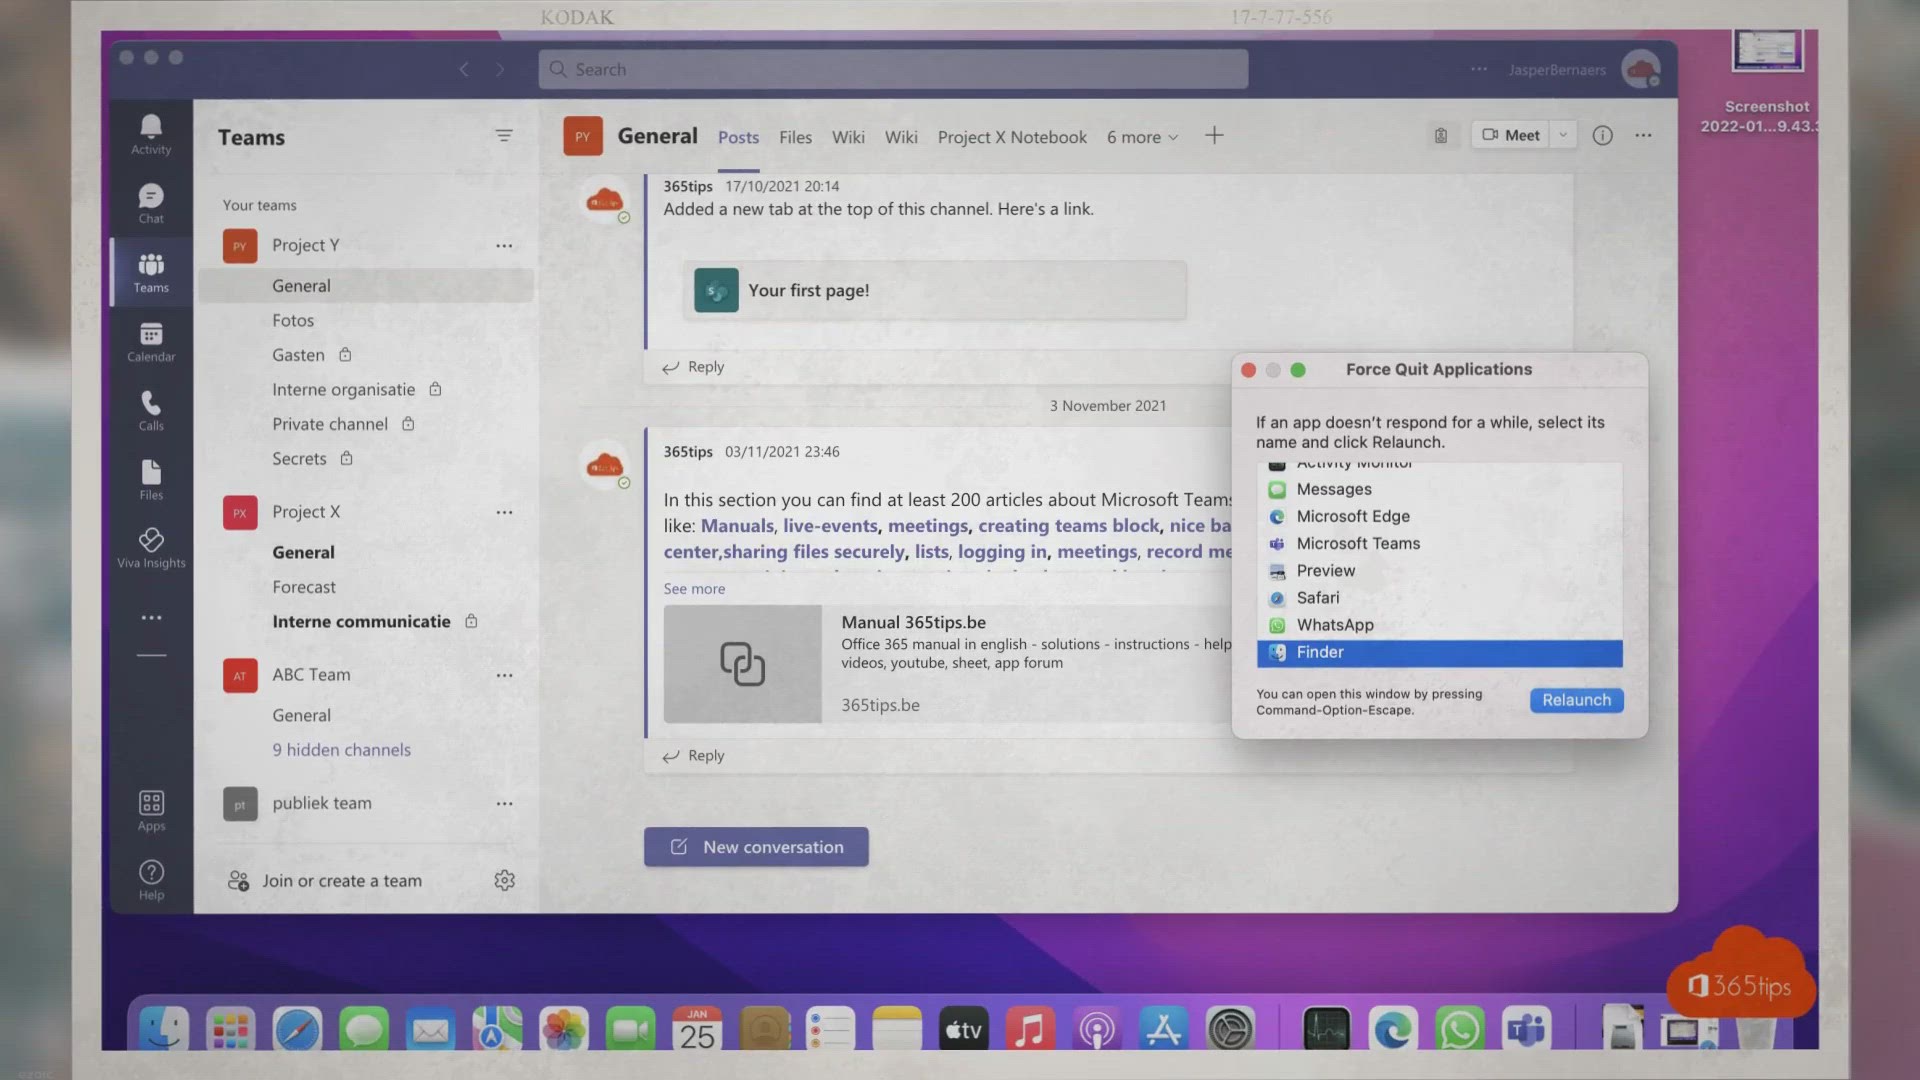This screenshot has height=1080, width=1920.
Task: Open the Private channel
Action: tap(330, 424)
